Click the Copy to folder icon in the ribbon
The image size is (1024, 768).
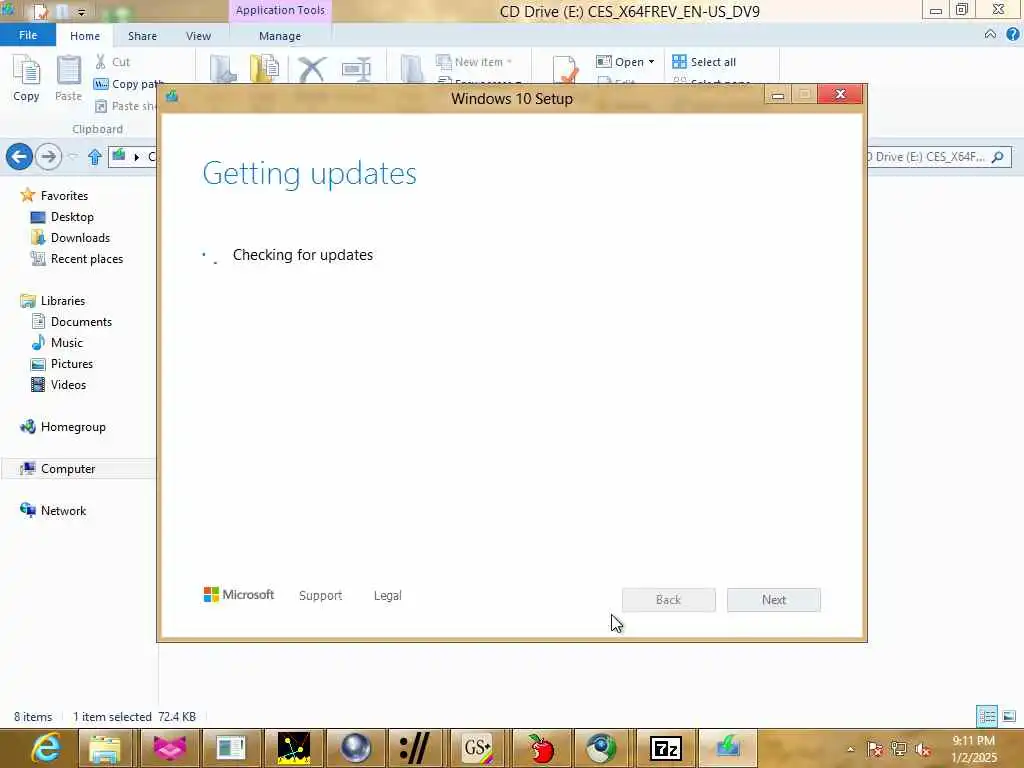[264, 69]
